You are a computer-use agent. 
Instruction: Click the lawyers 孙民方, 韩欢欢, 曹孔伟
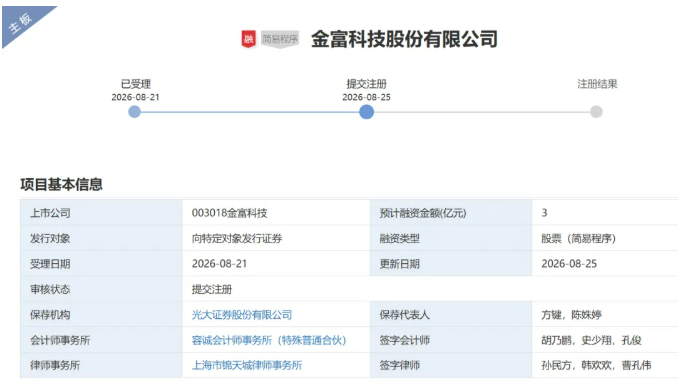click(x=596, y=365)
